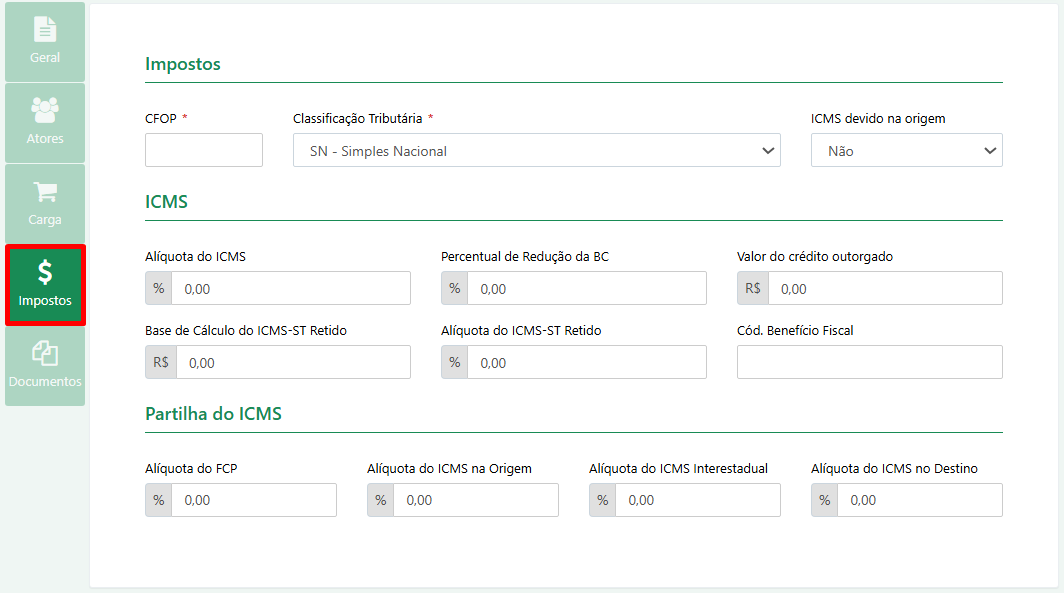Click the Cód. Benefício Fiscal field
This screenshot has width=1064, height=593.
click(x=869, y=362)
